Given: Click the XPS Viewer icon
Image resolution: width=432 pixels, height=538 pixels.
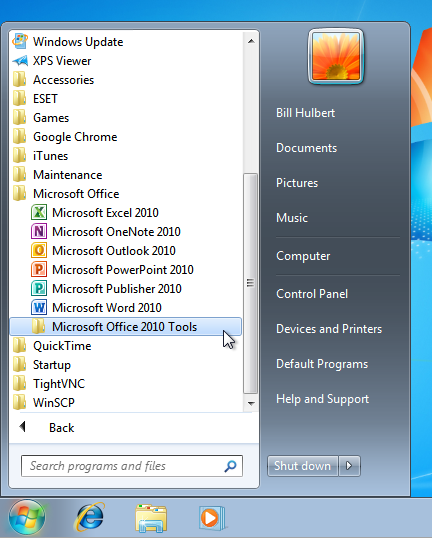Looking at the screenshot, I should click(x=20, y=61).
